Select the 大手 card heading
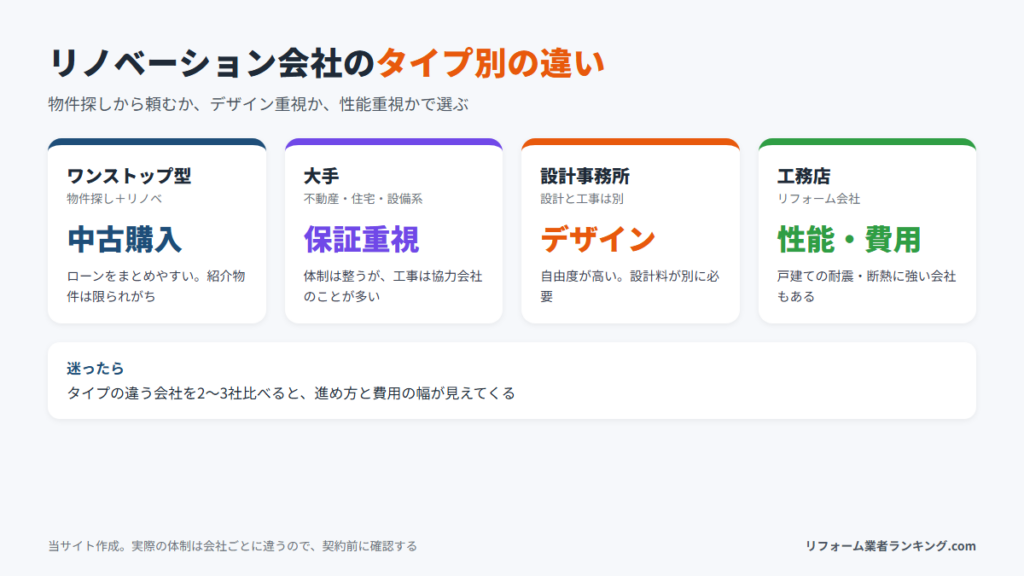This screenshot has width=1024, height=576. click(x=321, y=176)
